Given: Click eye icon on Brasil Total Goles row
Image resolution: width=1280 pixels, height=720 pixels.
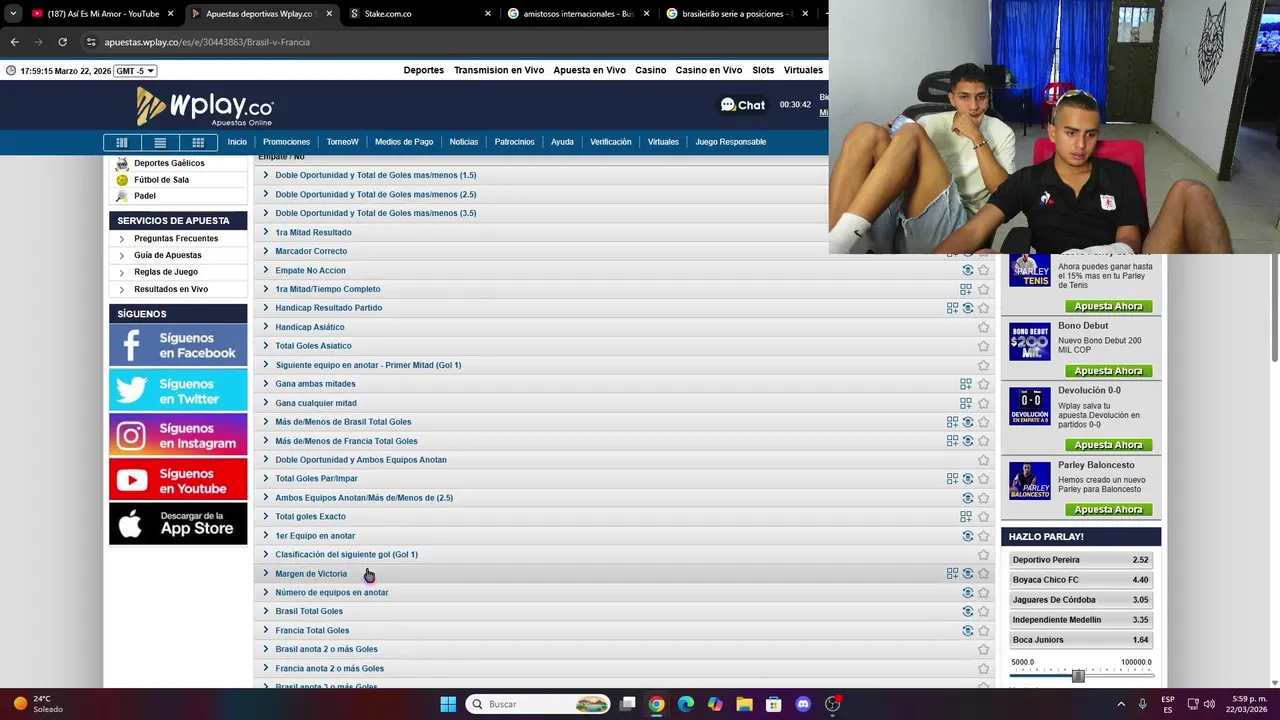Looking at the screenshot, I should tap(967, 611).
